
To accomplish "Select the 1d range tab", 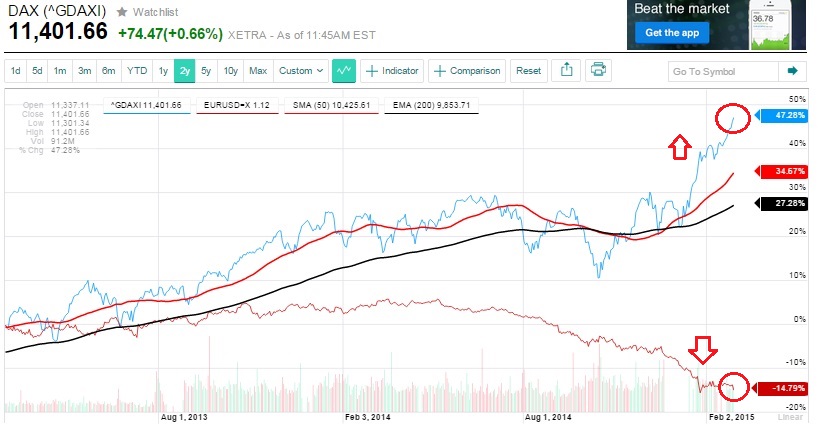I will 16,71.
